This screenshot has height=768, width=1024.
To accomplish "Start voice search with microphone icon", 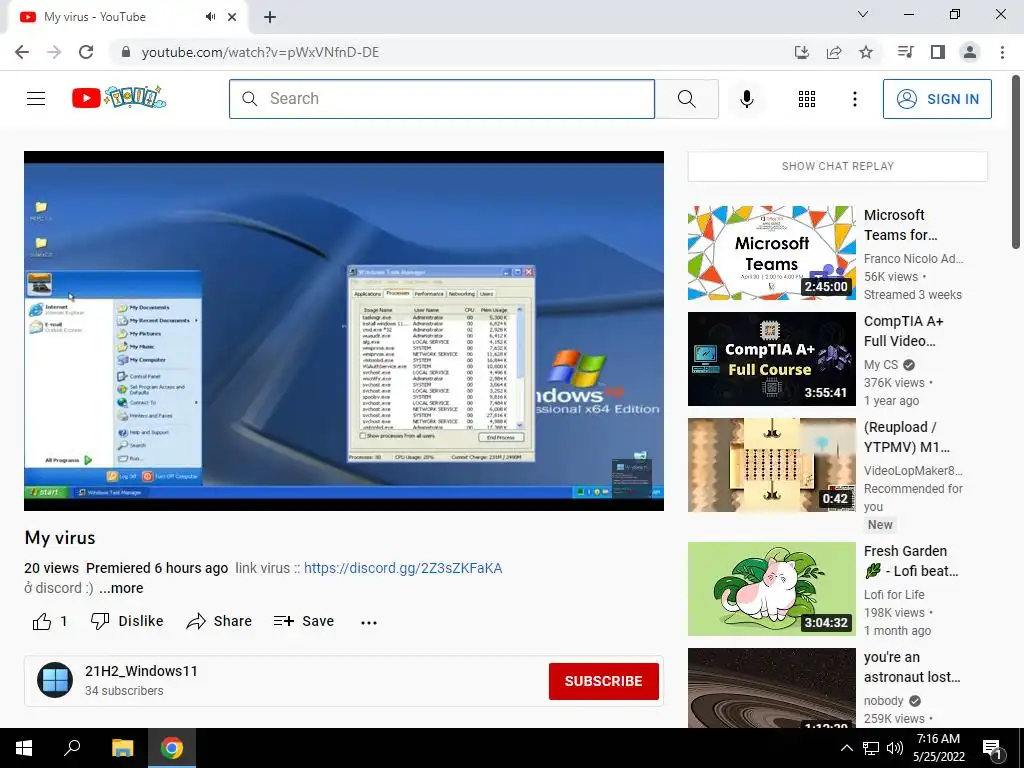I will (746, 99).
